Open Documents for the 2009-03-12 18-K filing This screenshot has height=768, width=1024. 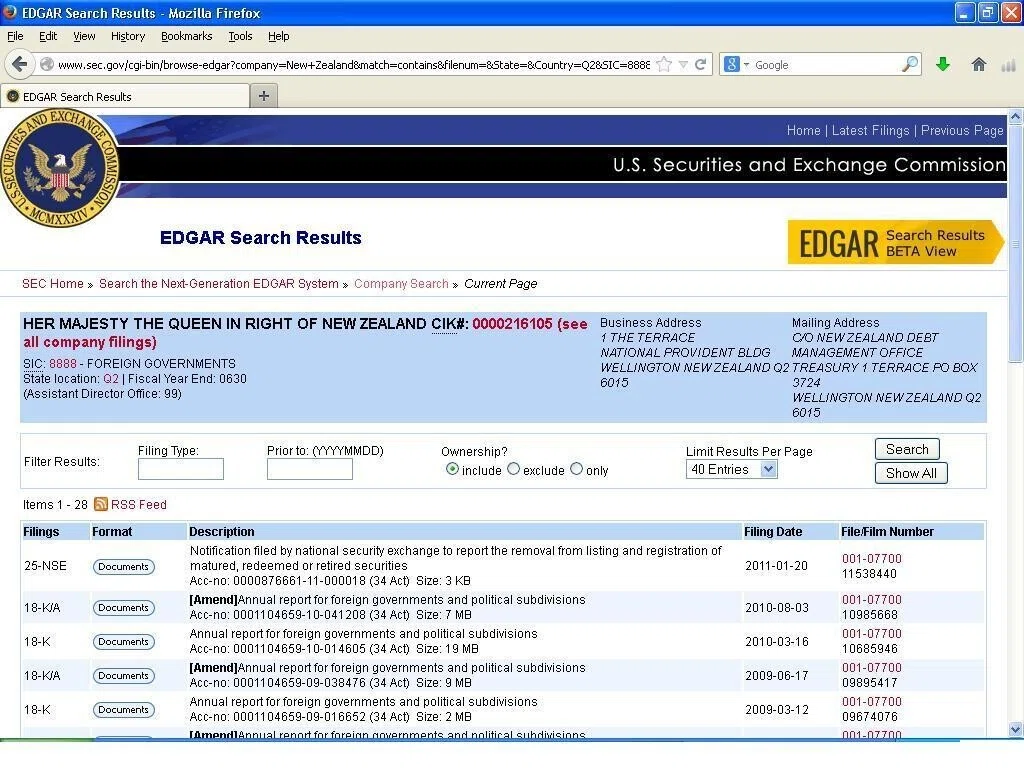tap(123, 710)
